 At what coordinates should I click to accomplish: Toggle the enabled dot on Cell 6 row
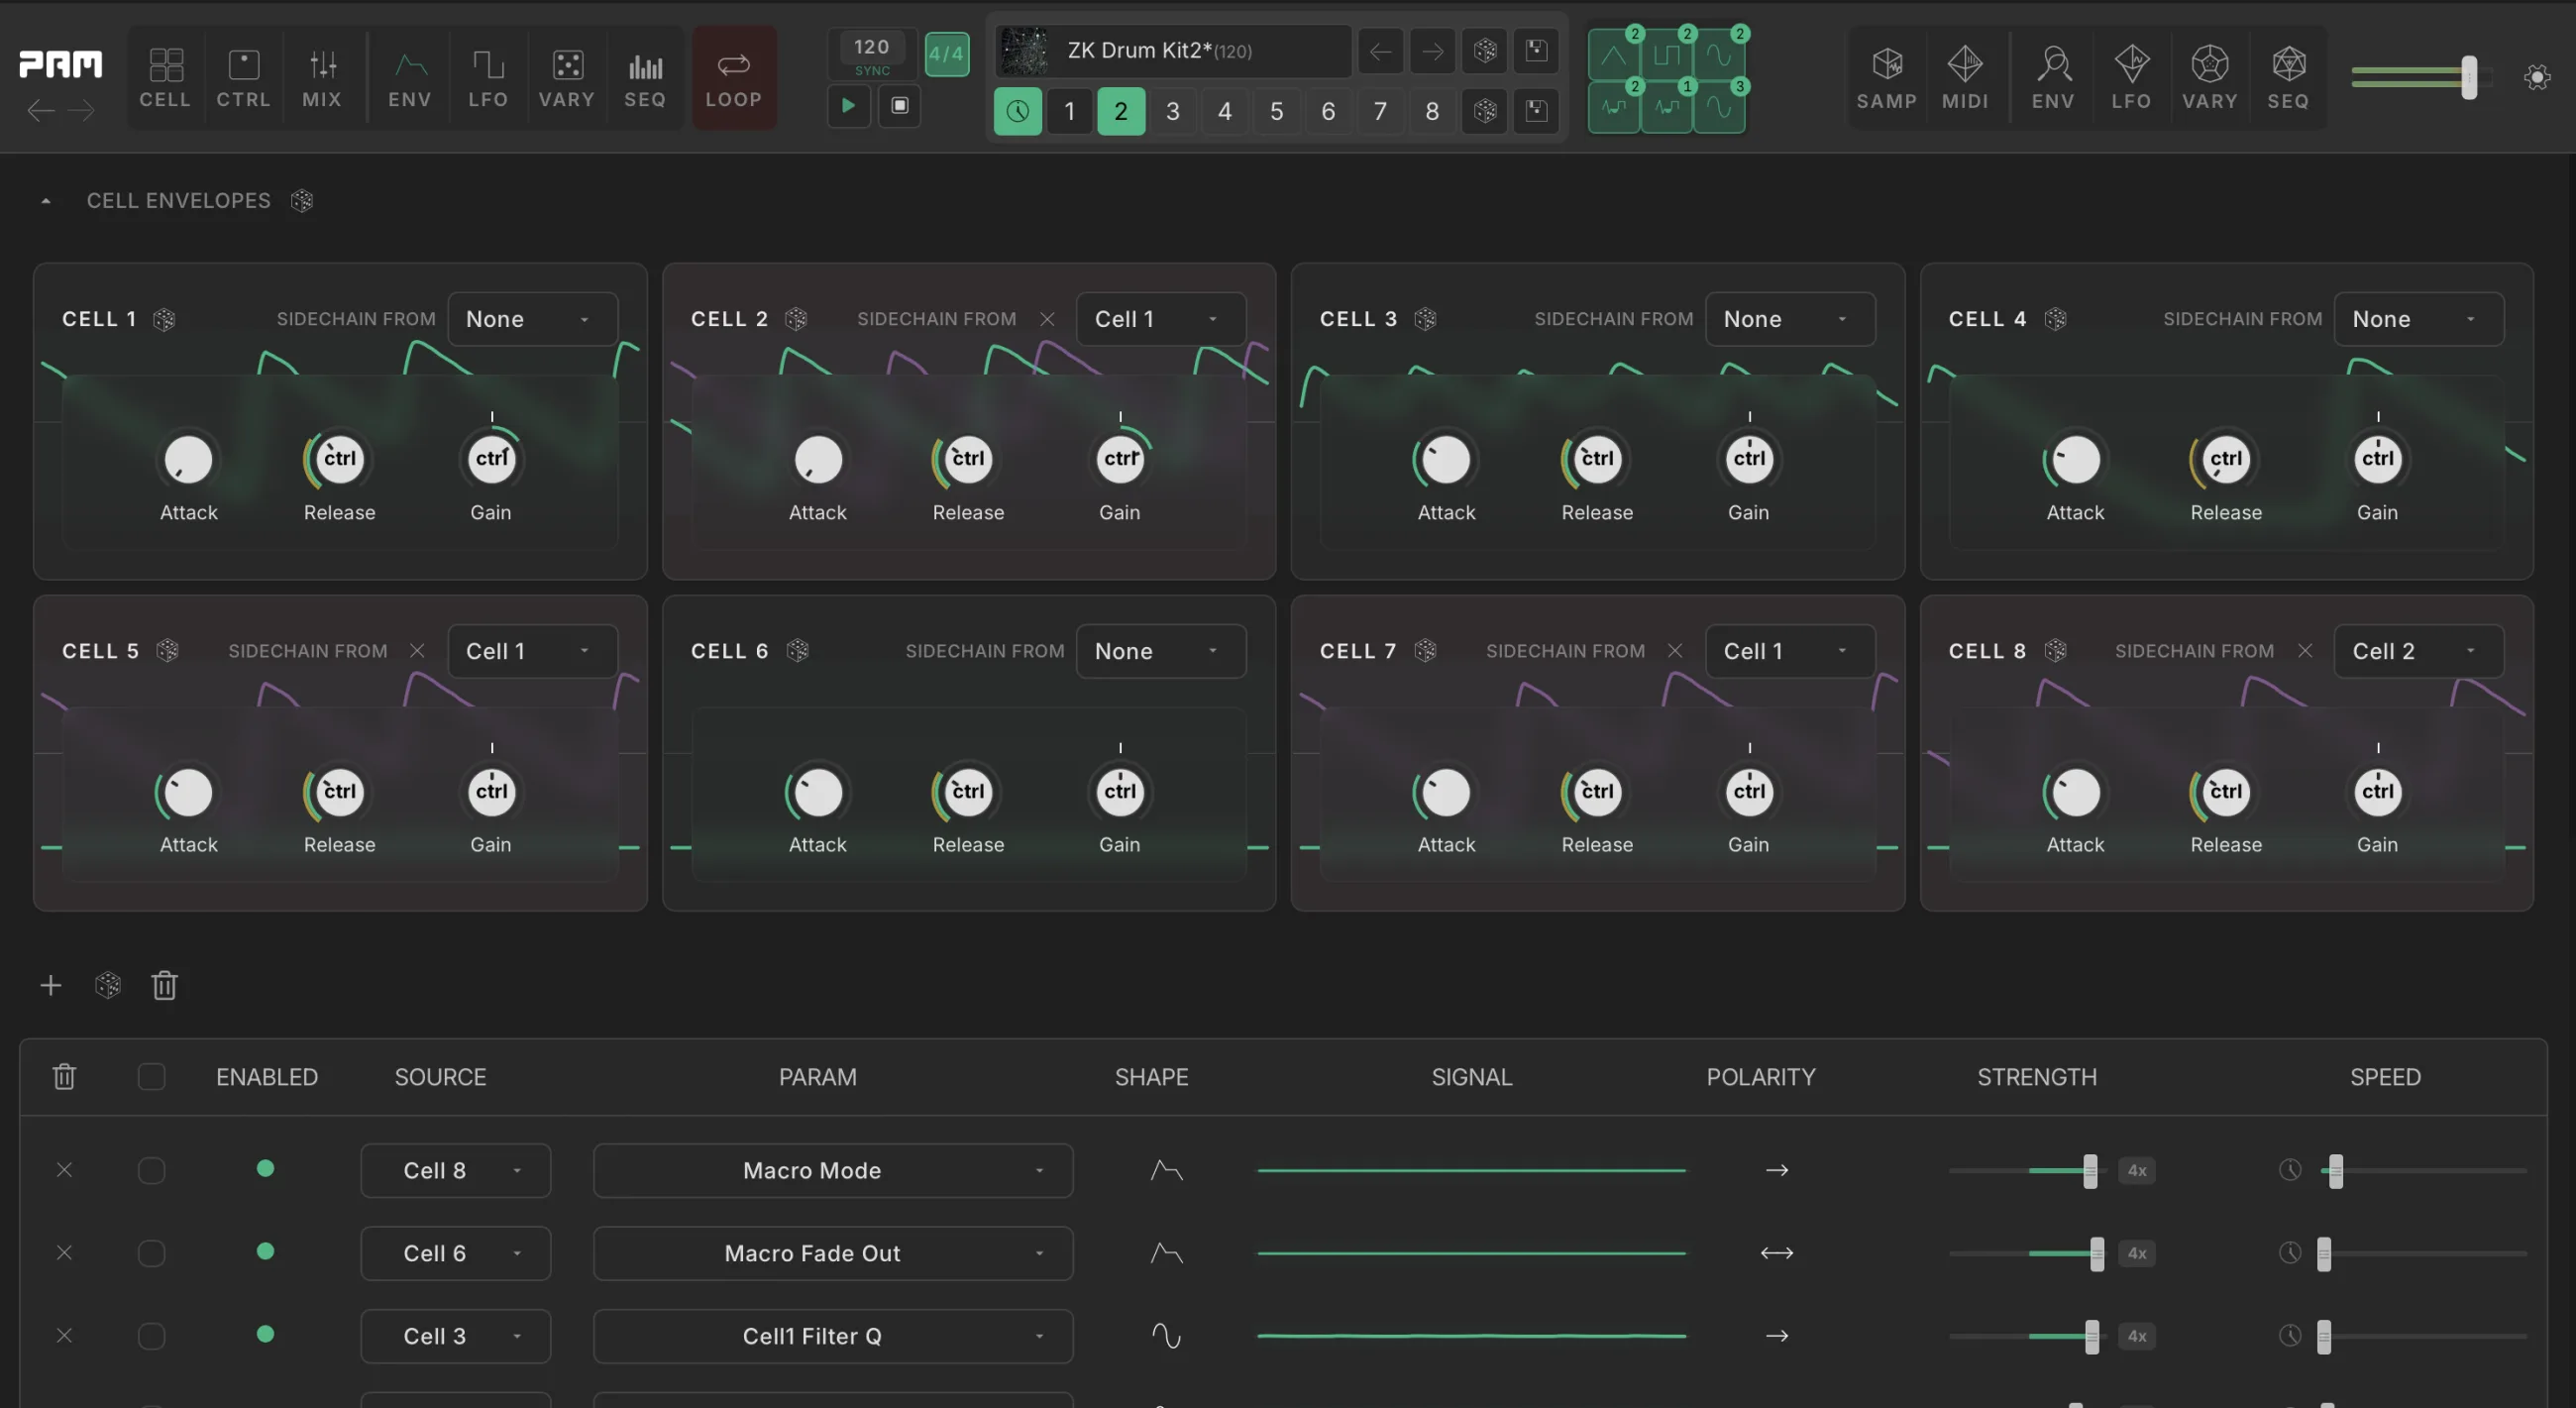(265, 1251)
